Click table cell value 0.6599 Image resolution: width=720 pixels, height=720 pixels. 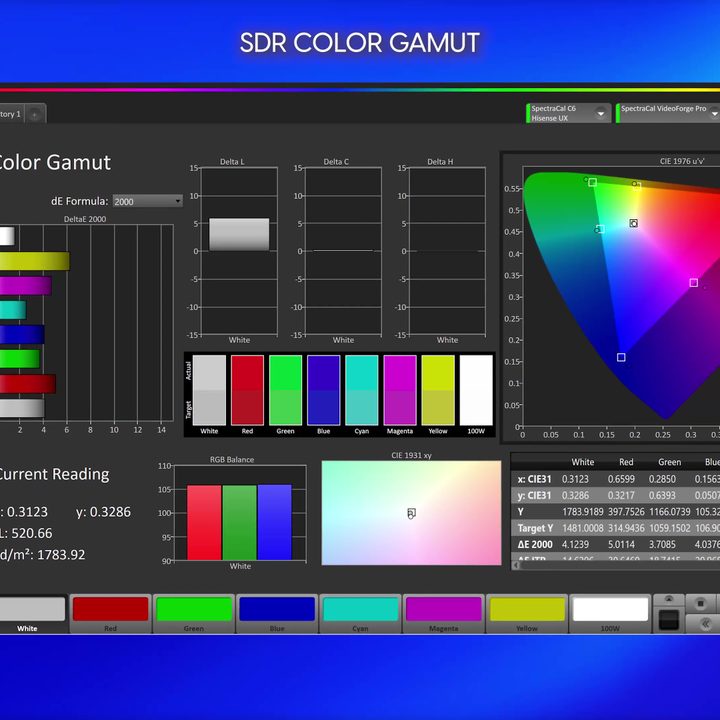[621, 479]
